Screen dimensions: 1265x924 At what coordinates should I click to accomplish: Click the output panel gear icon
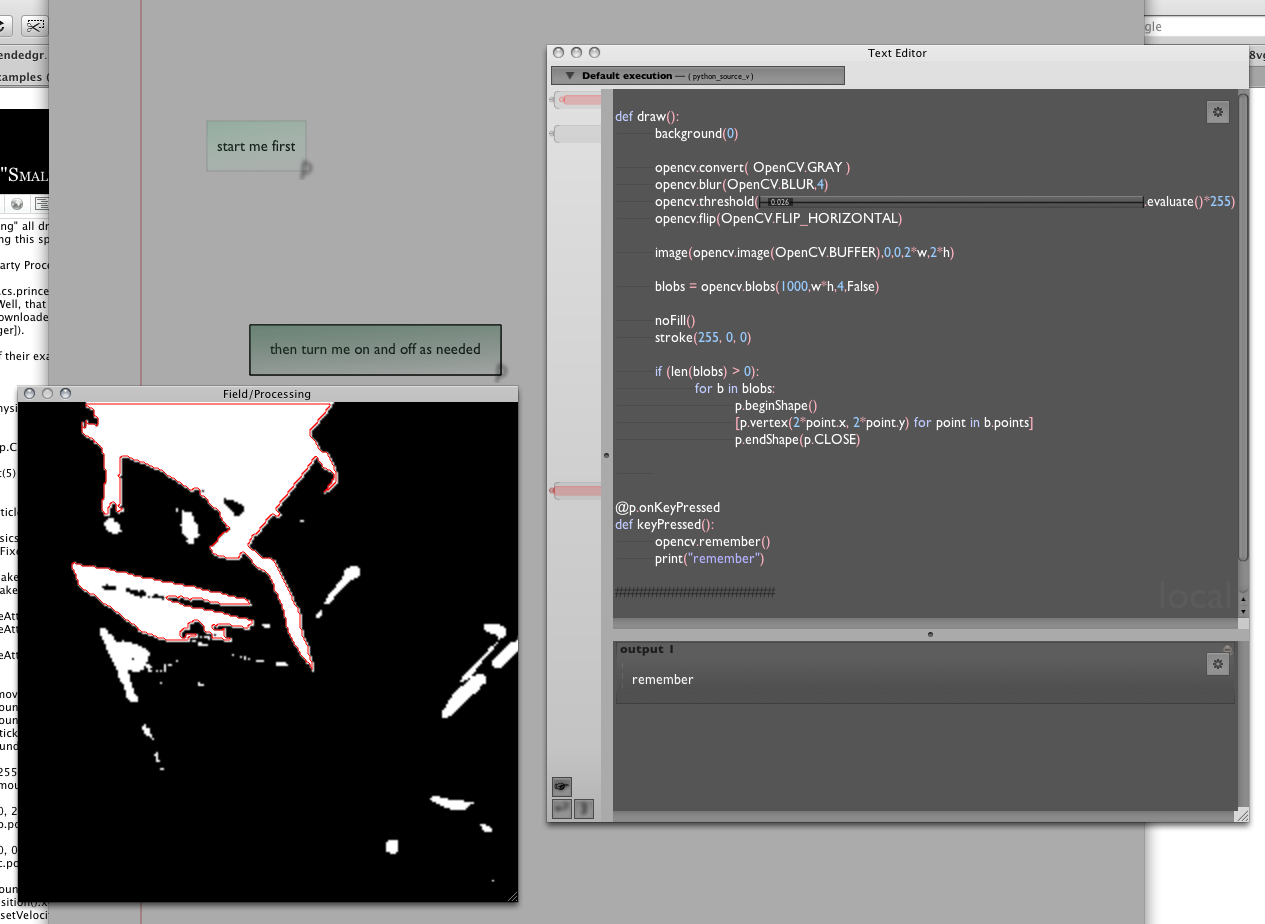(1217, 664)
